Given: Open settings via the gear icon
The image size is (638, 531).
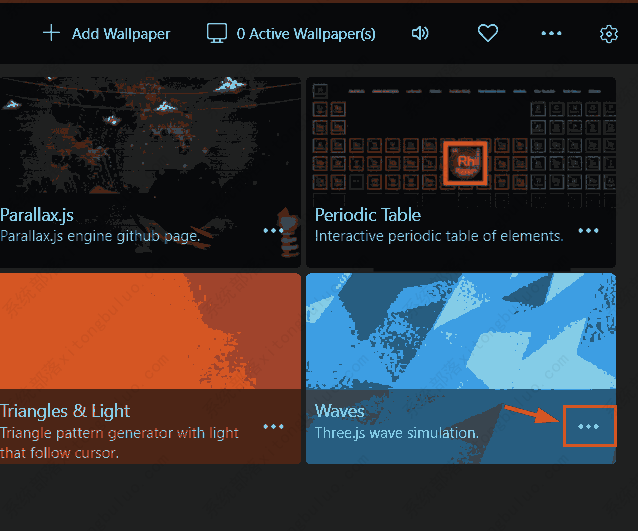Looking at the screenshot, I should 609,34.
